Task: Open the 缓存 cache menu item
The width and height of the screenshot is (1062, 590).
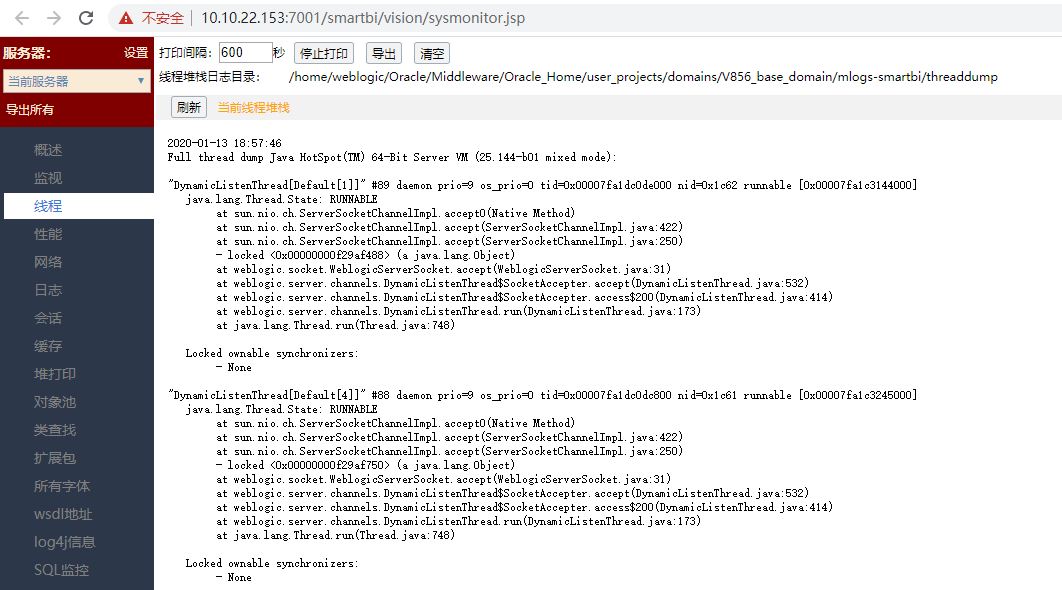Action: point(48,346)
